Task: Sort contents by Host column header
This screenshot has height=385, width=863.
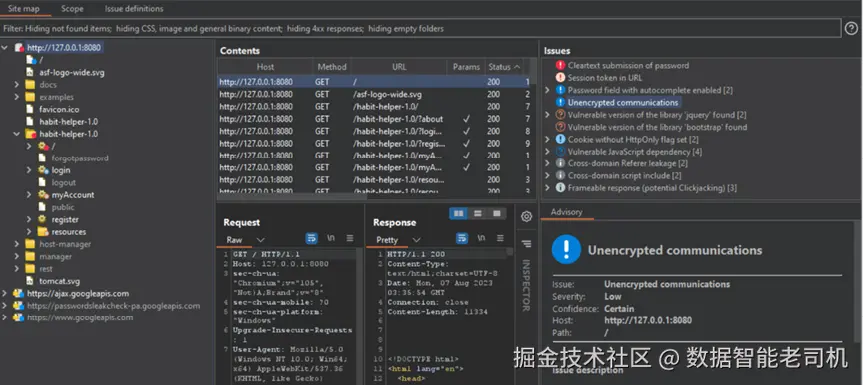Action: pos(265,67)
